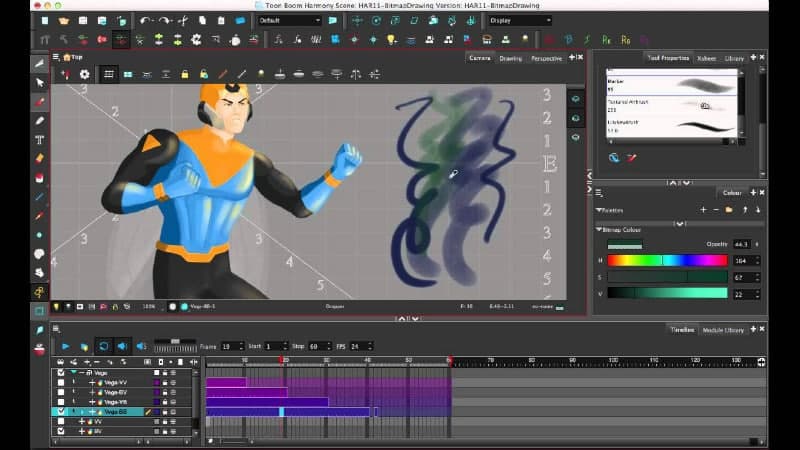Collapse the Palettes section

(598, 210)
